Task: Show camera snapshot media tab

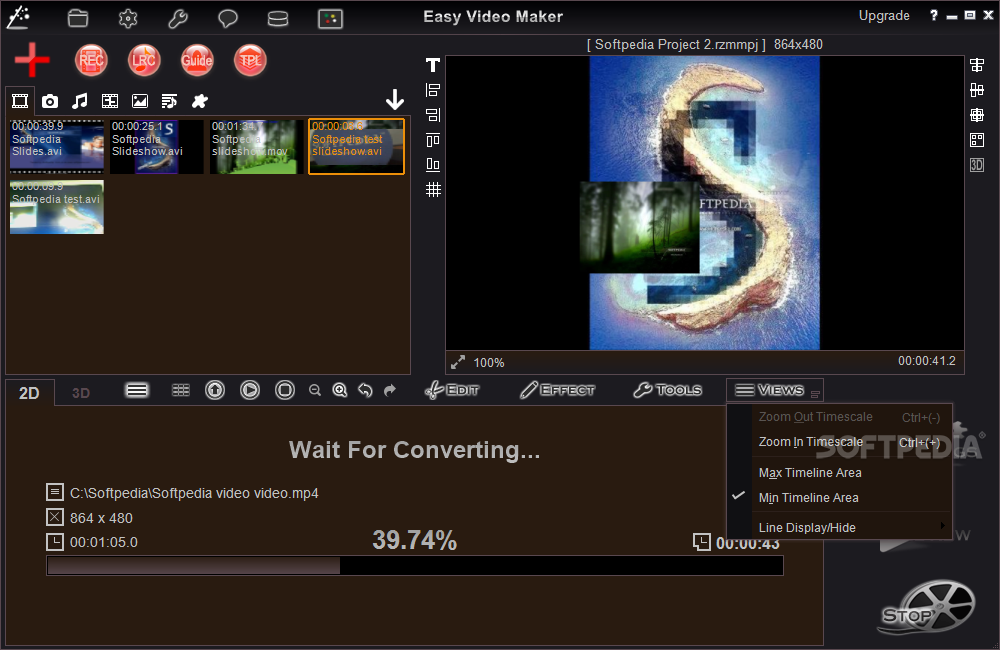Action: [50, 101]
